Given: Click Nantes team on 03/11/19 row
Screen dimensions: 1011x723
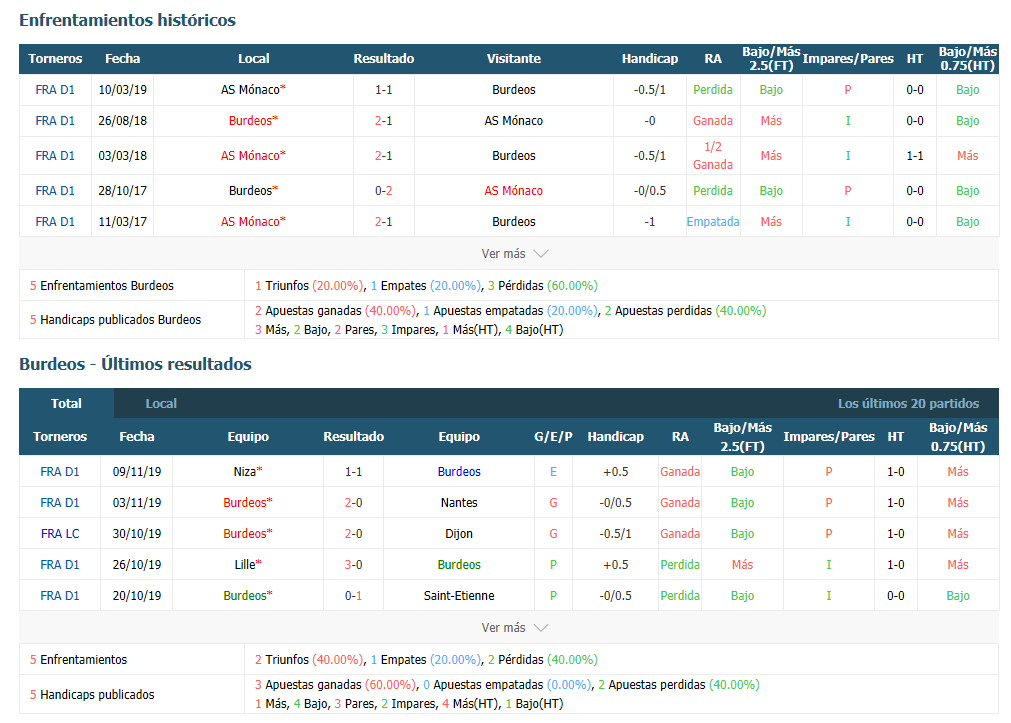Looking at the screenshot, I should tap(458, 502).
